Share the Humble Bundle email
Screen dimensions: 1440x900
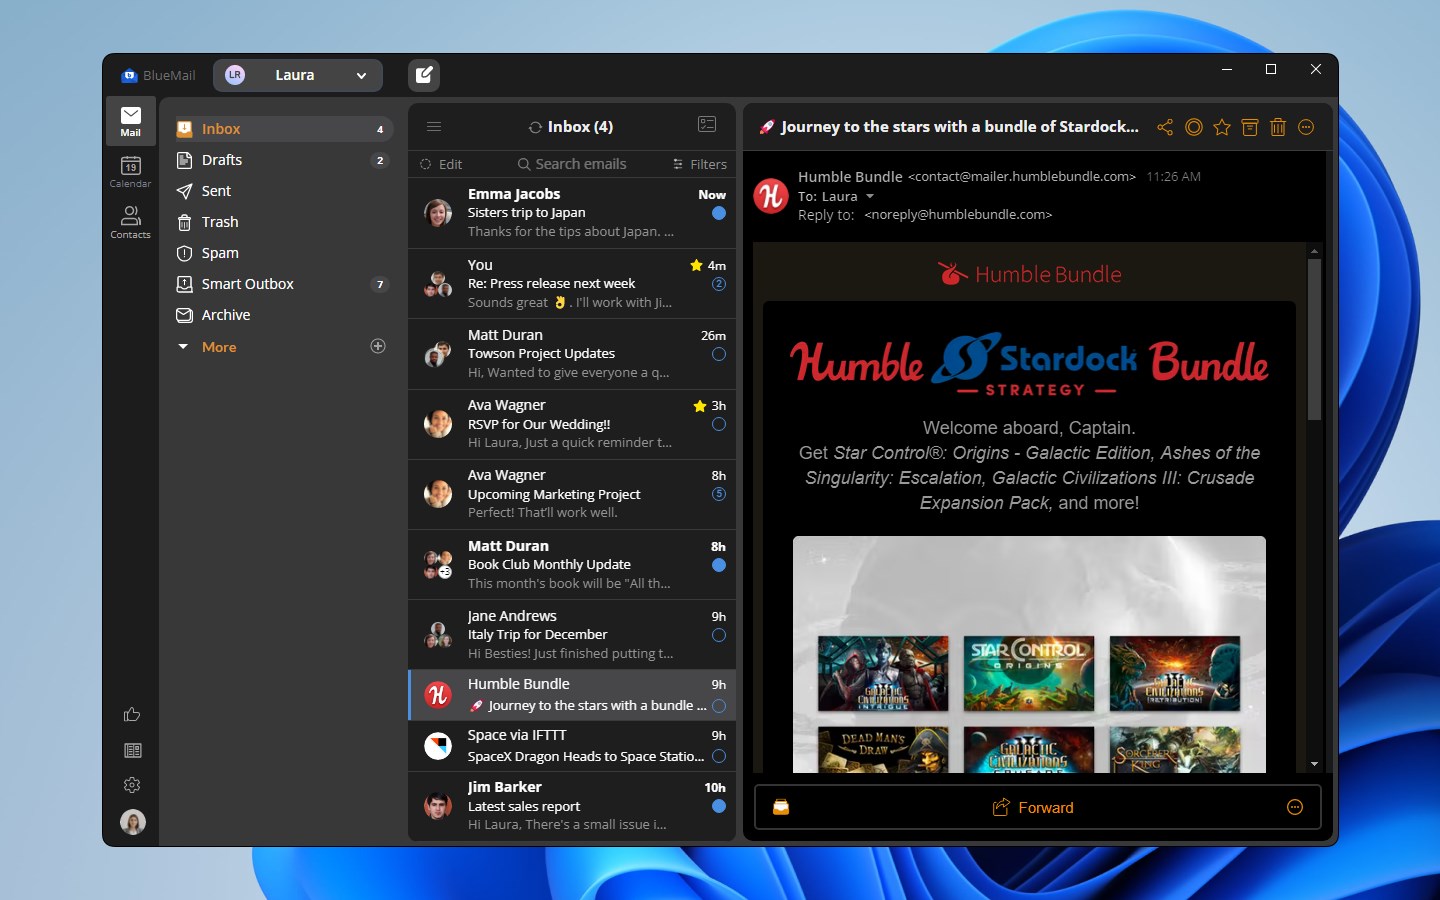coord(1164,127)
